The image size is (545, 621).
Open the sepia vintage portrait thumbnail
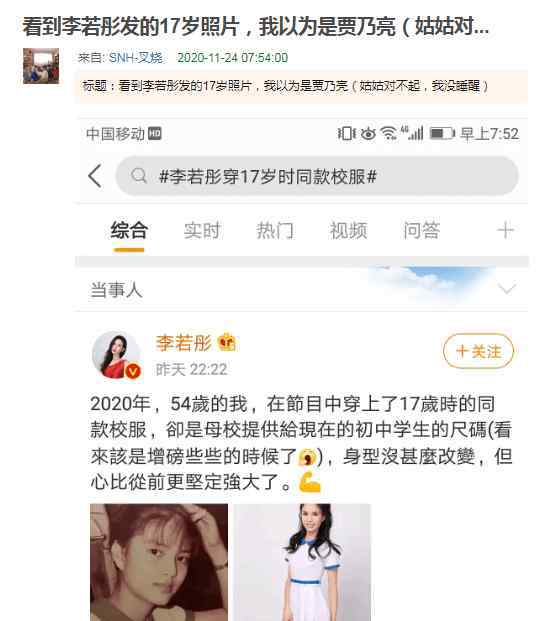(x=159, y=562)
